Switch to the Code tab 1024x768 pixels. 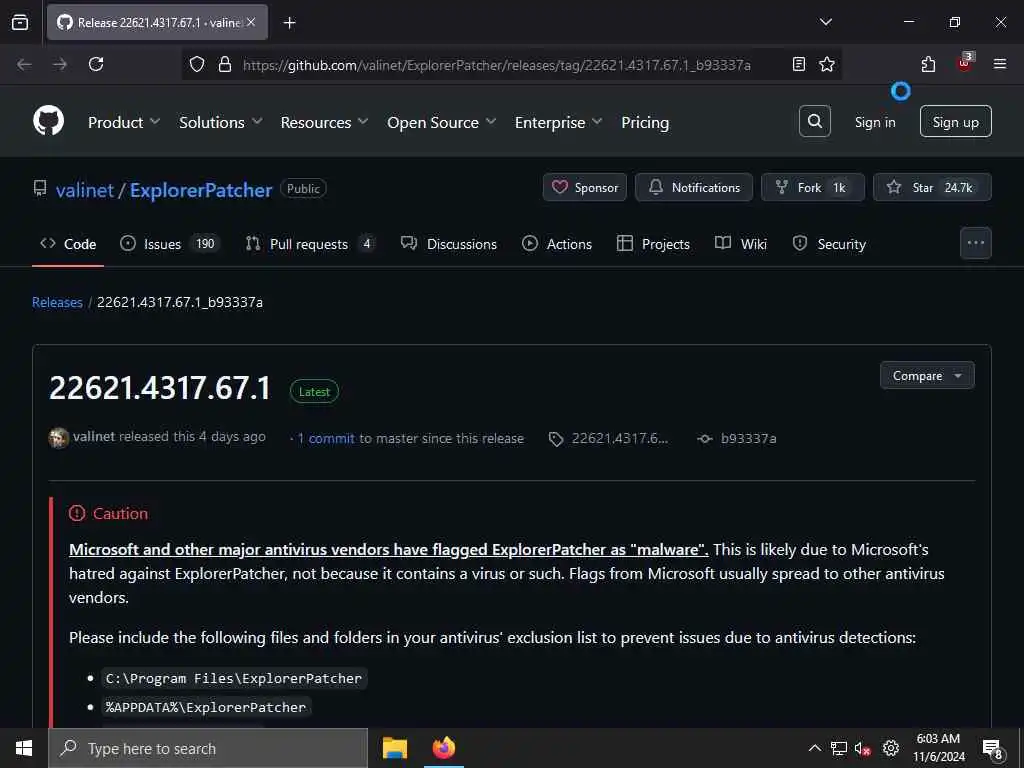click(68, 244)
